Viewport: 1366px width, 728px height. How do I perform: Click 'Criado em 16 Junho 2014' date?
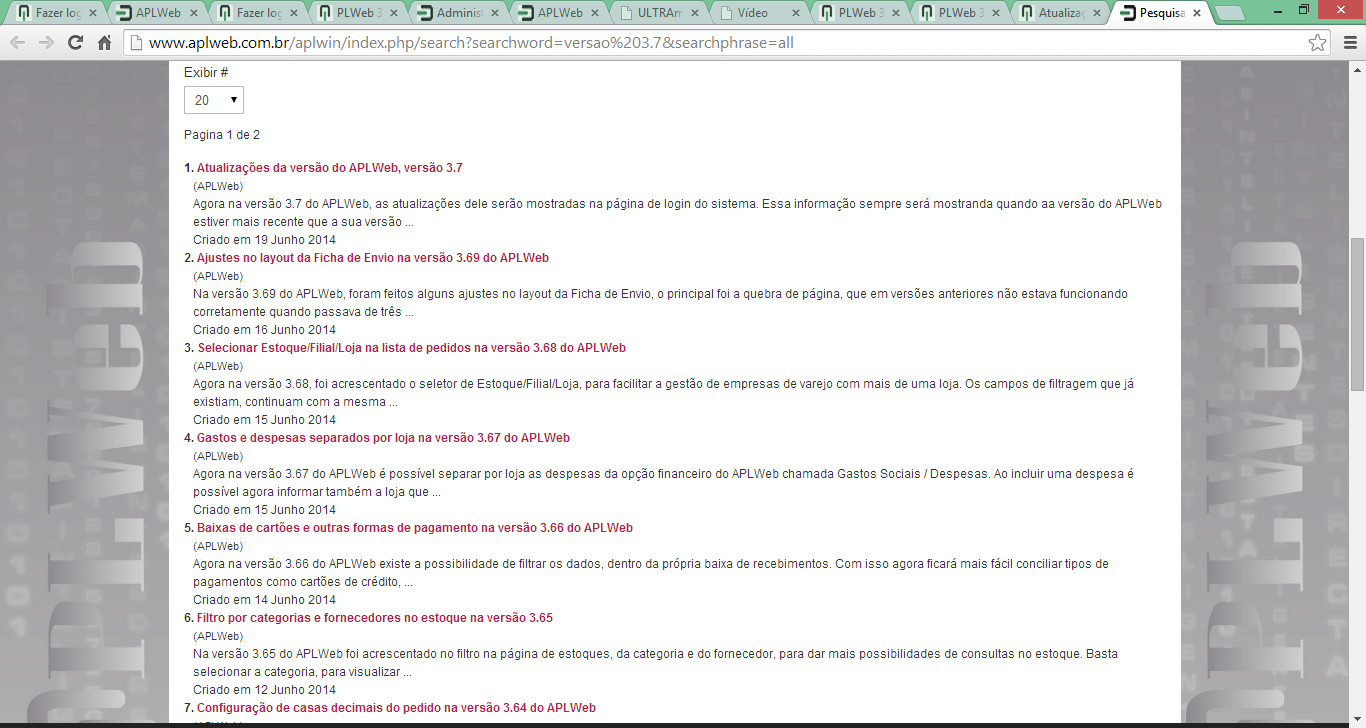click(264, 330)
